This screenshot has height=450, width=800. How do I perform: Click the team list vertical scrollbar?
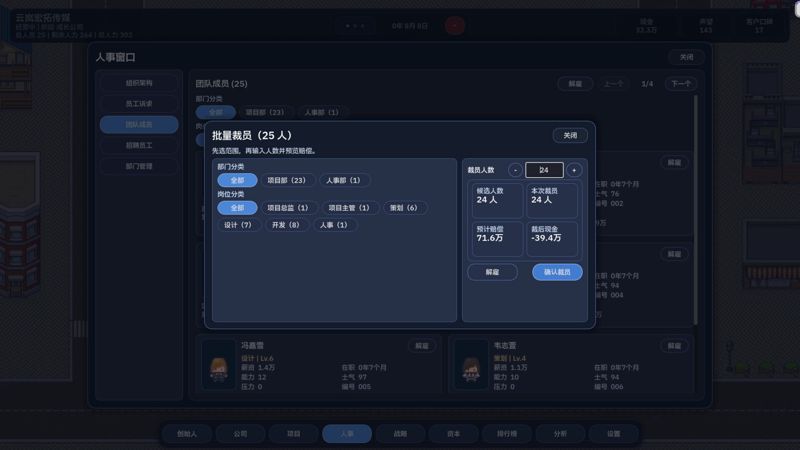(695, 209)
